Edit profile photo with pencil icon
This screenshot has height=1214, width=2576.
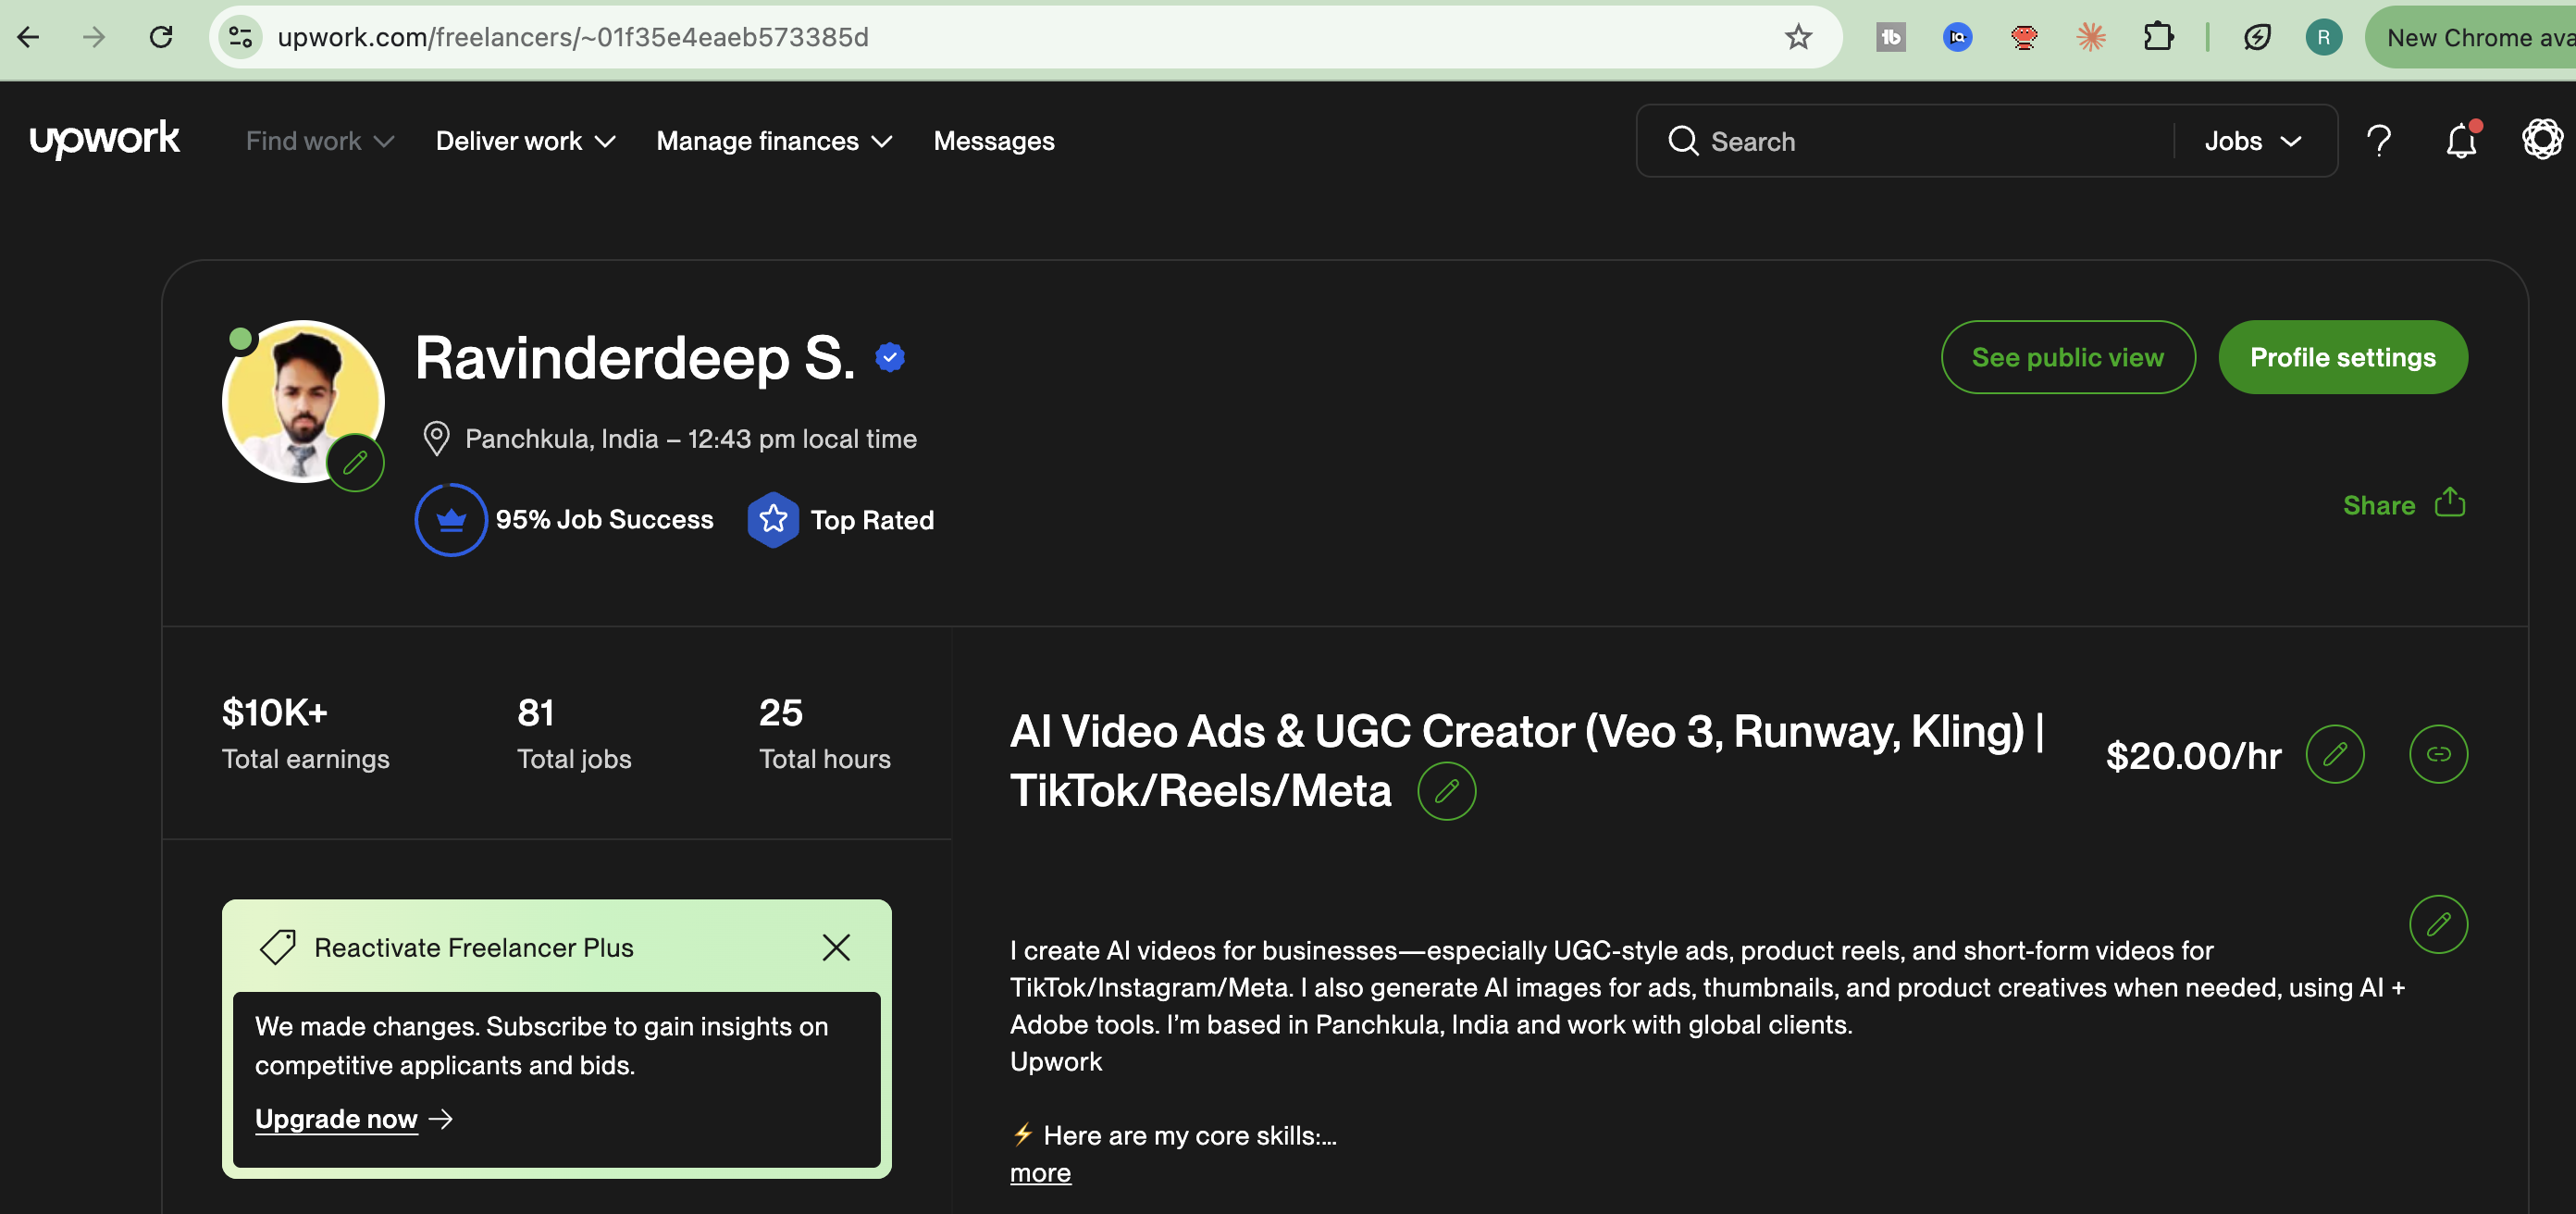tap(355, 463)
